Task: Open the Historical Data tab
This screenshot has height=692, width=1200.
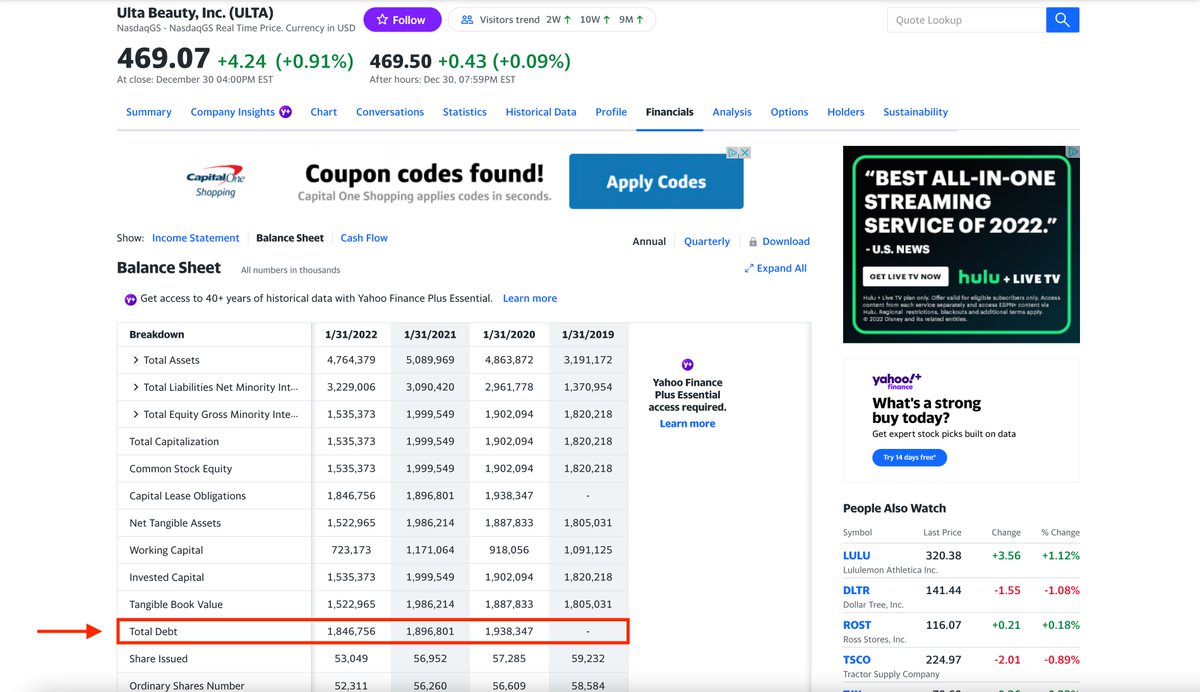Action: tap(541, 112)
